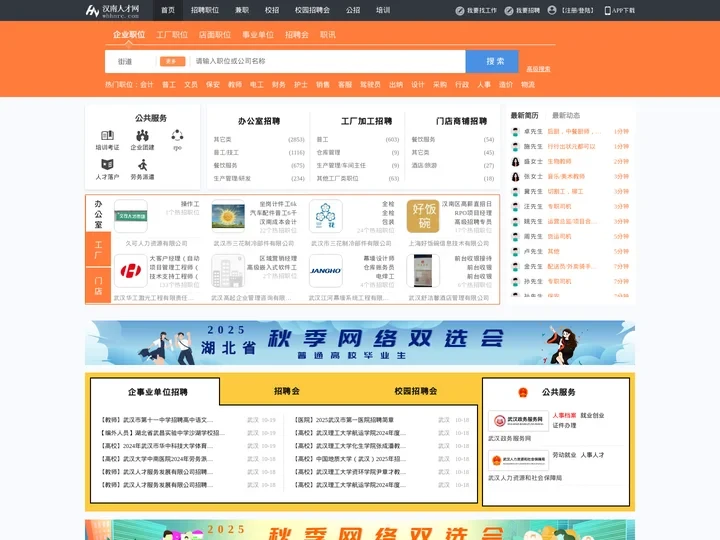Open 普工 (603) under 工厂加工招聘
The width and height of the screenshot is (720, 540).
click(358, 140)
